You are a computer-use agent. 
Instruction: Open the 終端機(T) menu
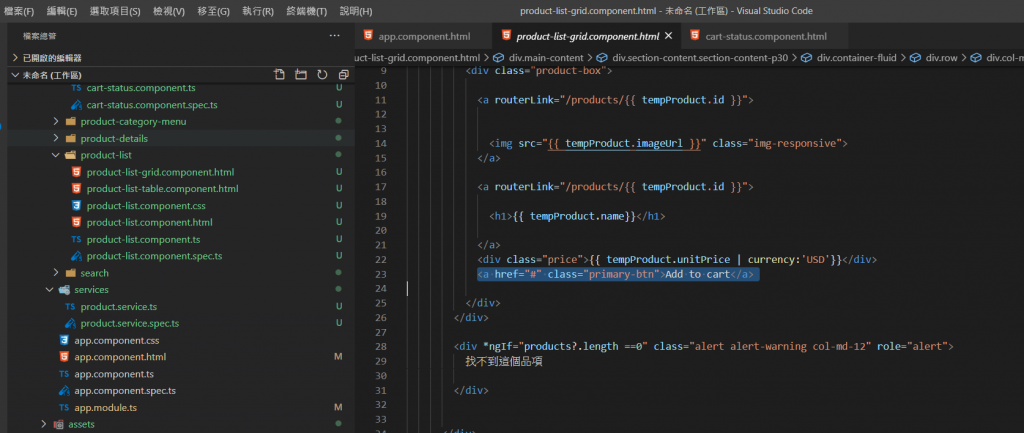click(307, 11)
